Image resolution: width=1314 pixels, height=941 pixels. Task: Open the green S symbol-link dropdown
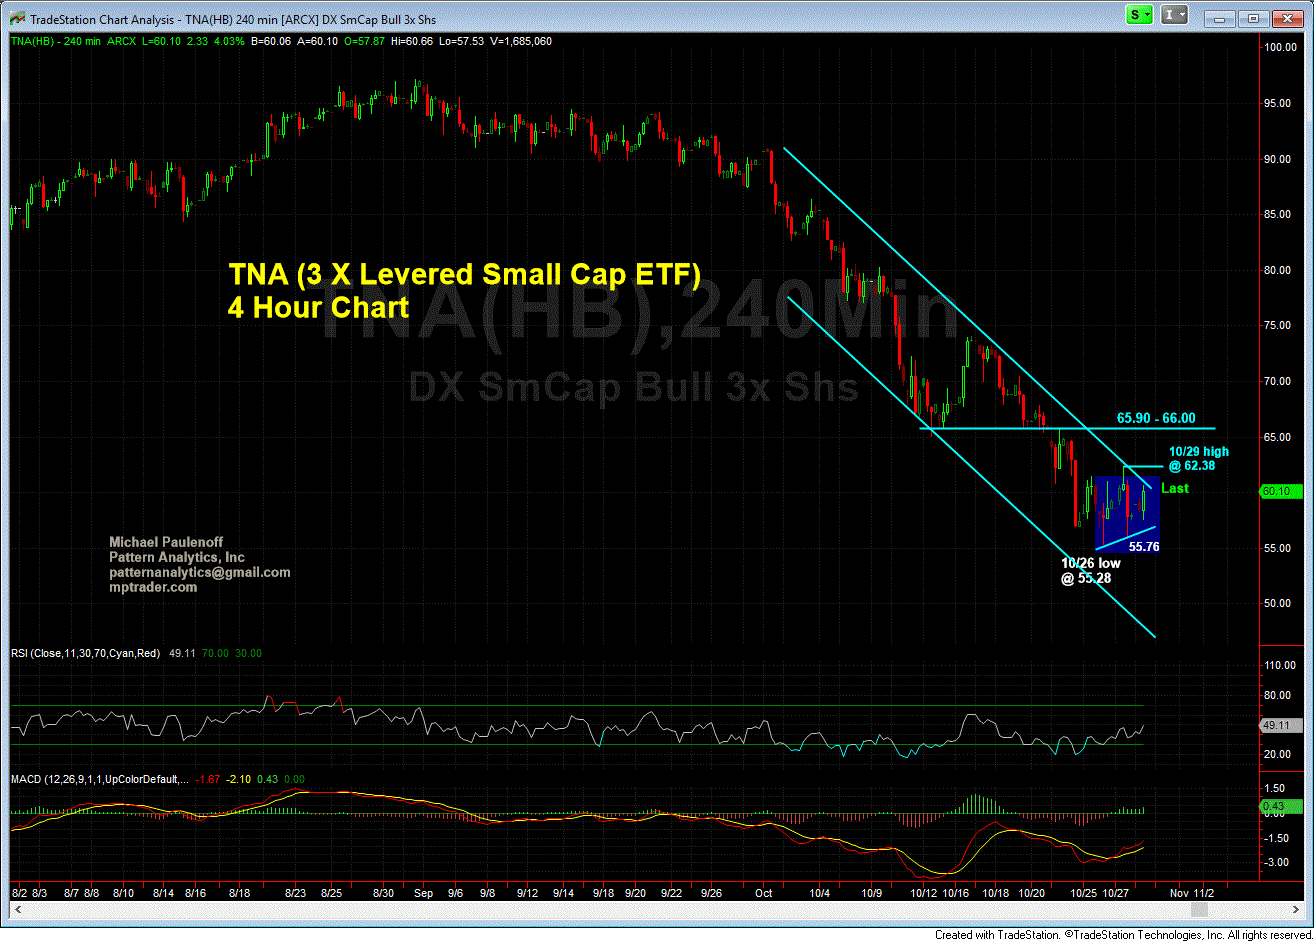(1140, 15)
